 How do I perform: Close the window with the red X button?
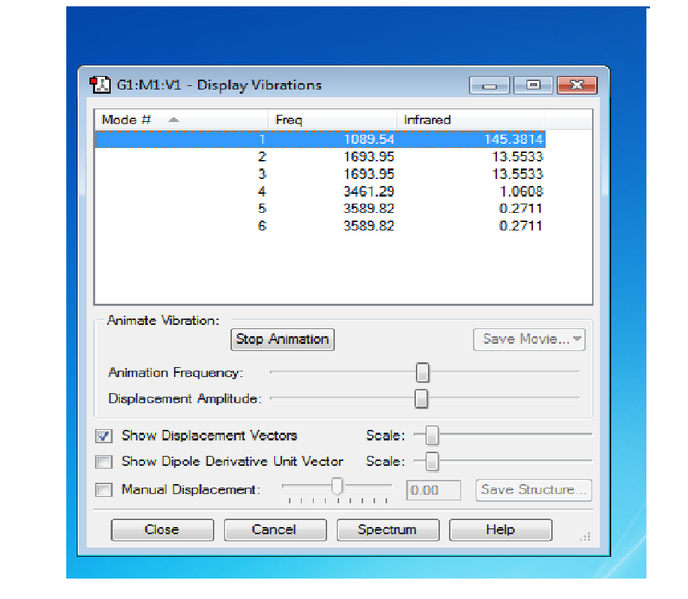[x=577, y=85]
